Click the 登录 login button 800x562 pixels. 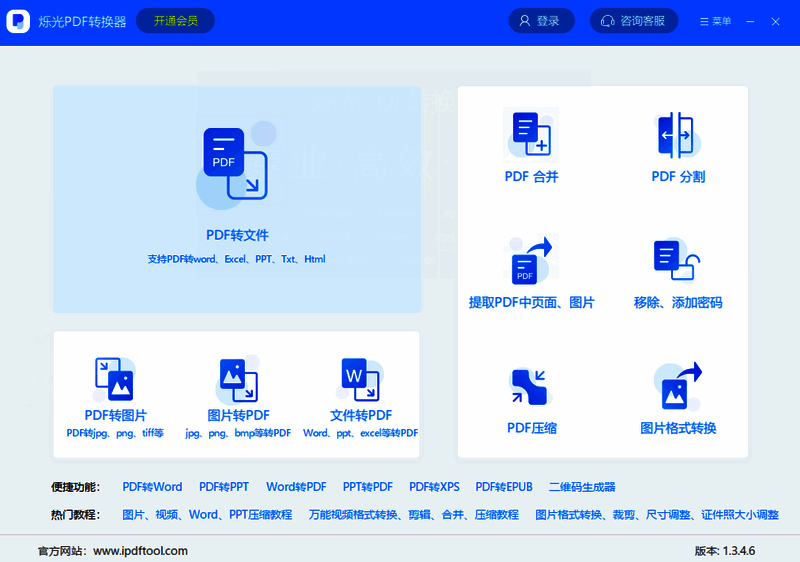click(x=541, y=21)
